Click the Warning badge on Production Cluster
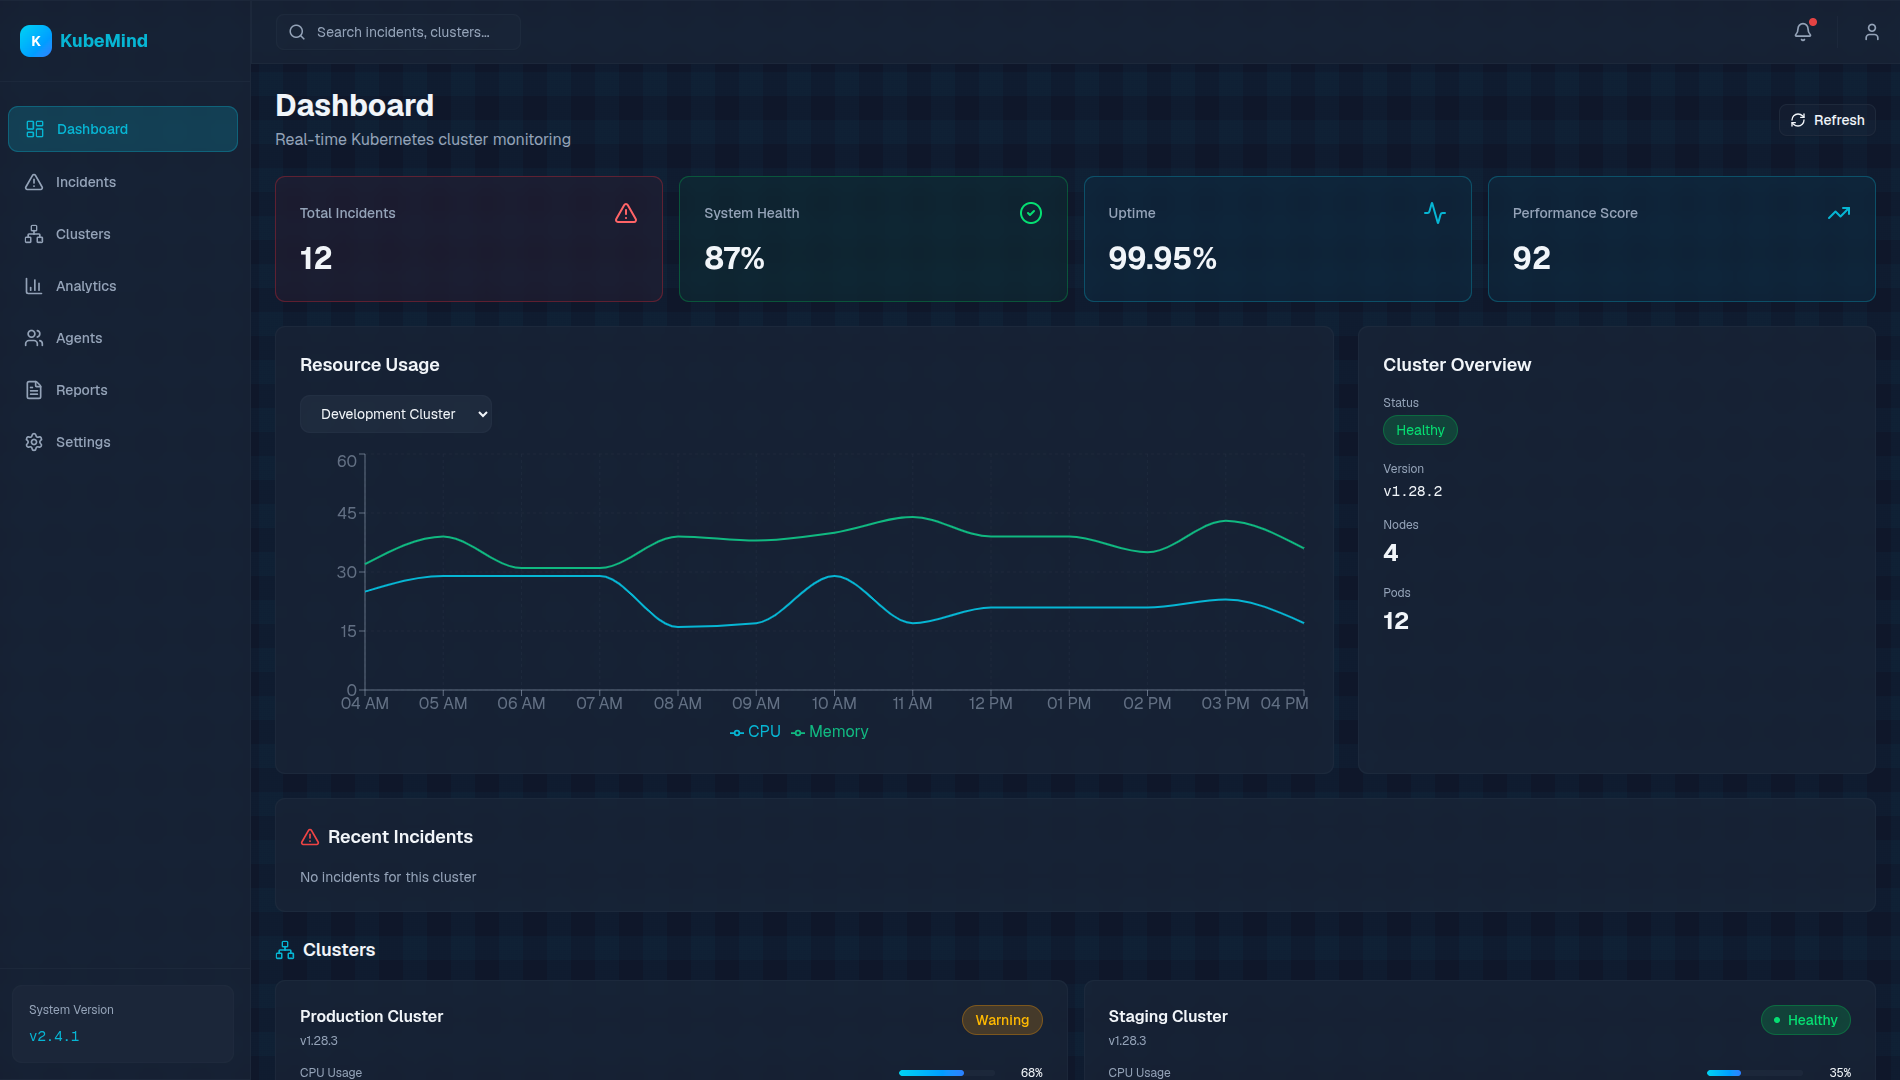1900x1080 pixels. [1002, 1020]
